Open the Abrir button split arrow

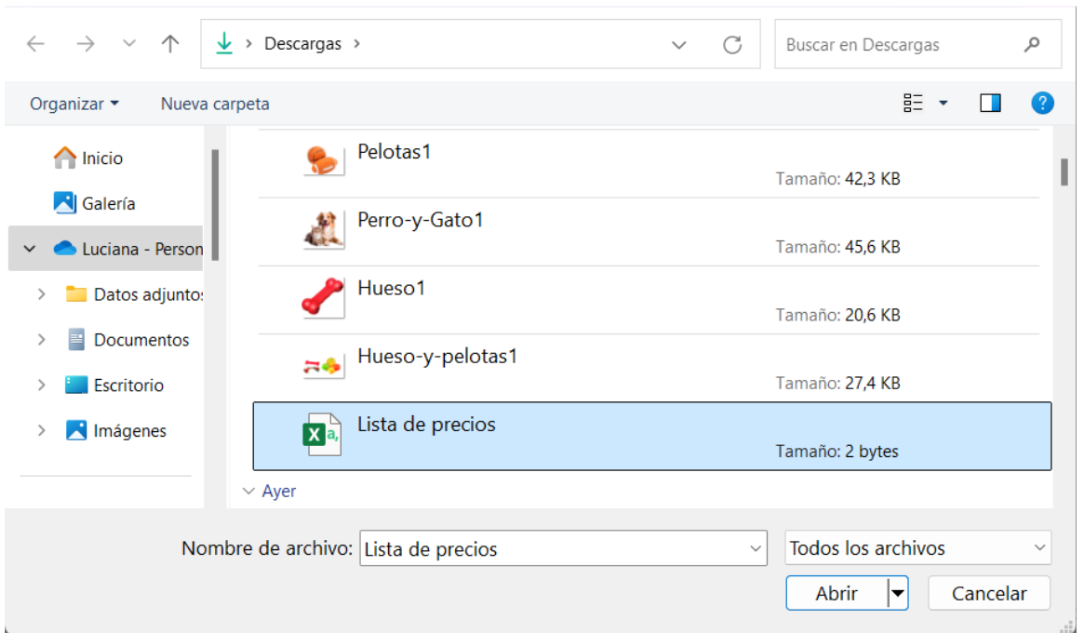tap(898, 593)
